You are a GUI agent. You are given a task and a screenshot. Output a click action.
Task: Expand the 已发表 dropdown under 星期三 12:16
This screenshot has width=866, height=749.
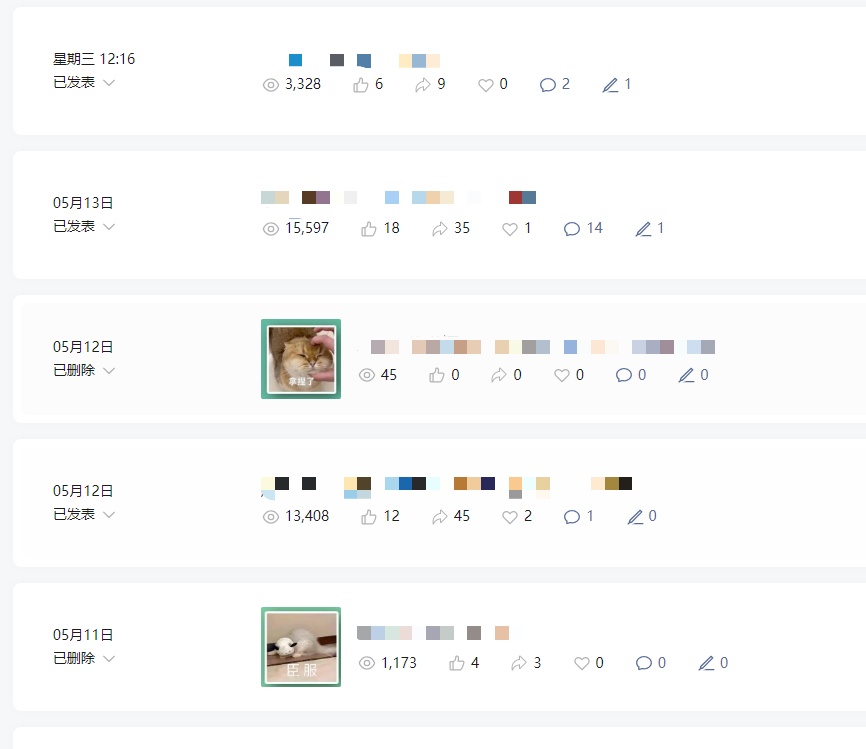[x=109, y=83]
